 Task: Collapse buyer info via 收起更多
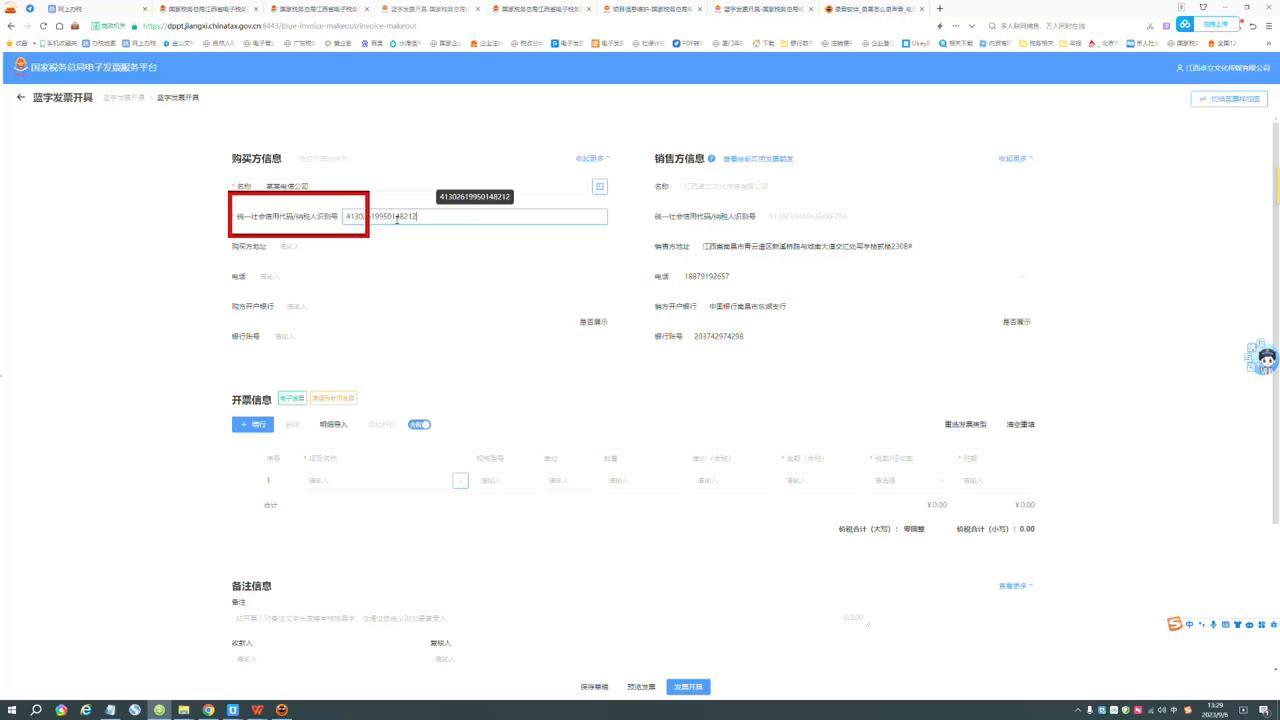[x=593, y=158]
